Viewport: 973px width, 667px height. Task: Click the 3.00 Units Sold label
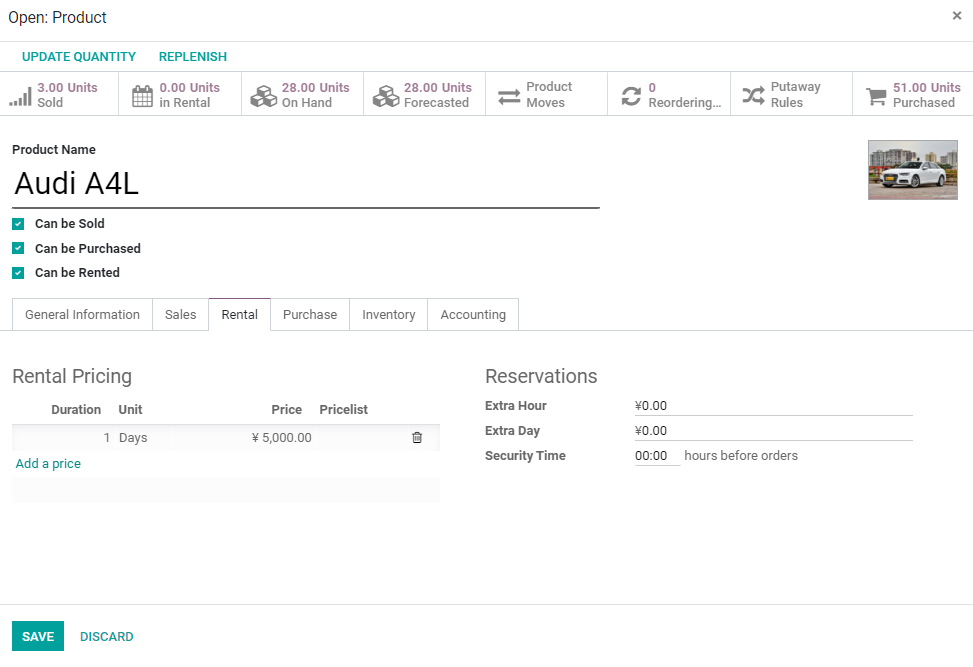point(67,95)
